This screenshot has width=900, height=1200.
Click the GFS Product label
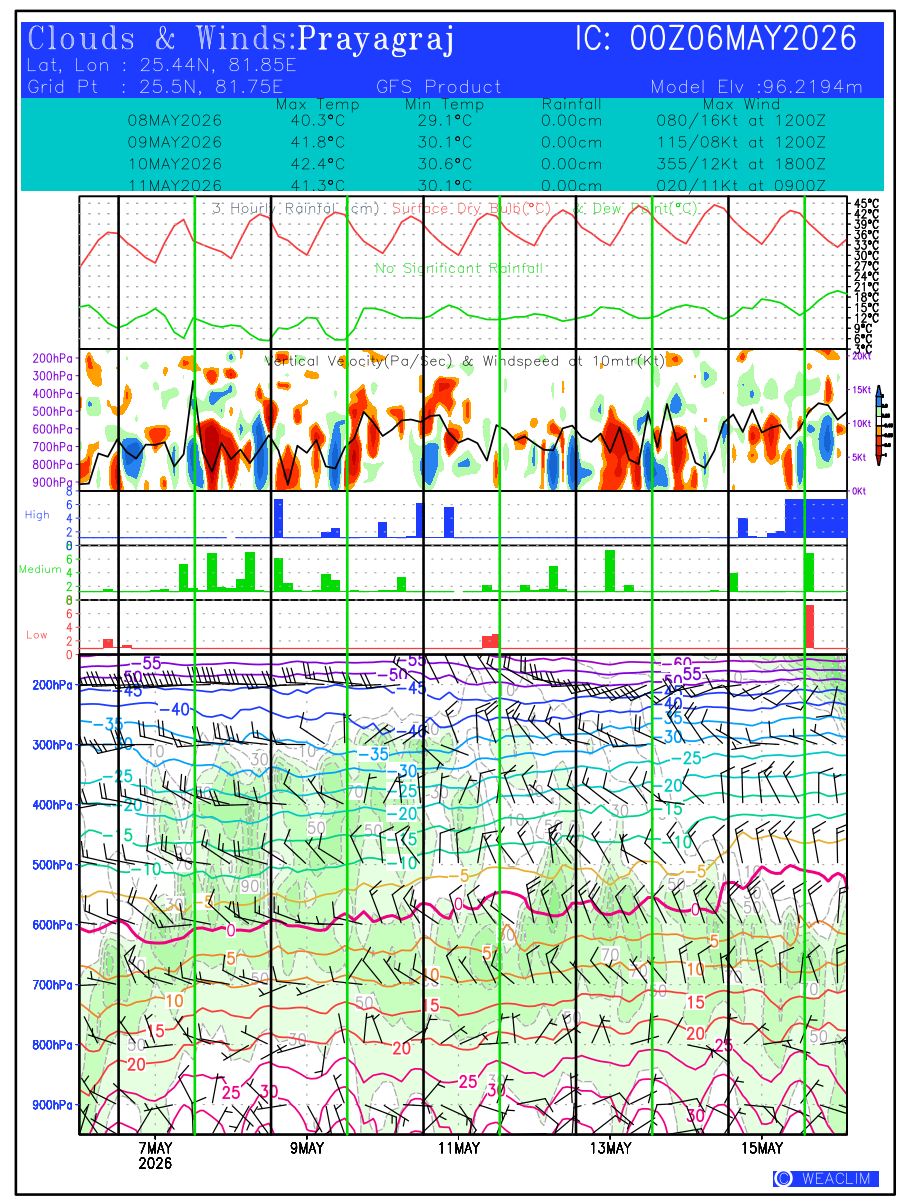[x=439, y=87]
